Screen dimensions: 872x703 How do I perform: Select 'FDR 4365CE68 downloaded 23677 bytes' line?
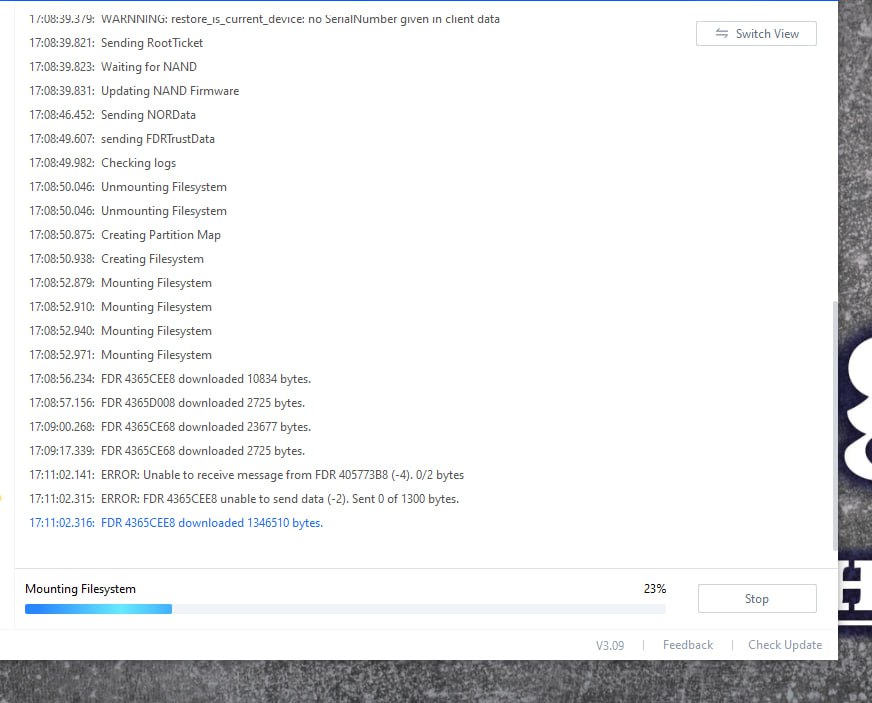click(x=170, y=427)
